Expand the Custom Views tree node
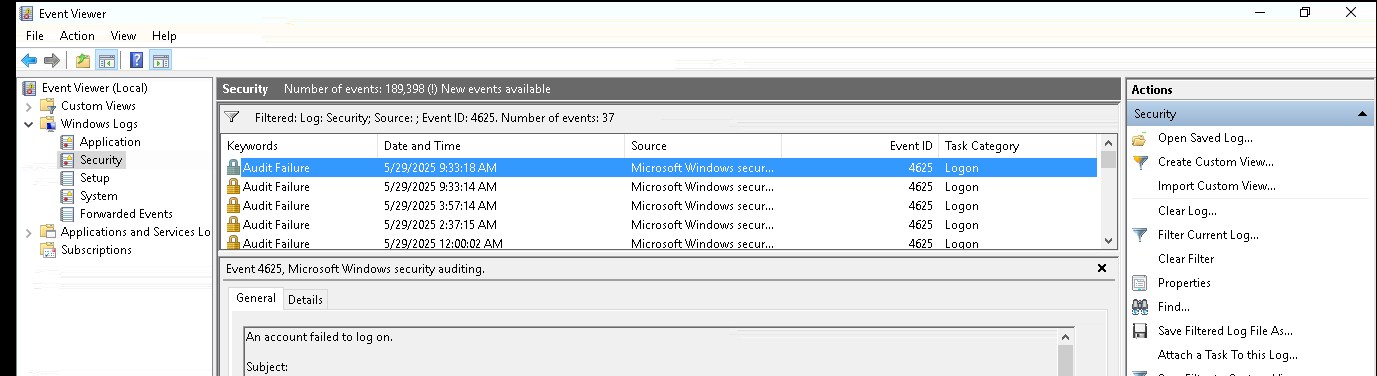The height and width of the screenshot is (376, 1377). 28,106
